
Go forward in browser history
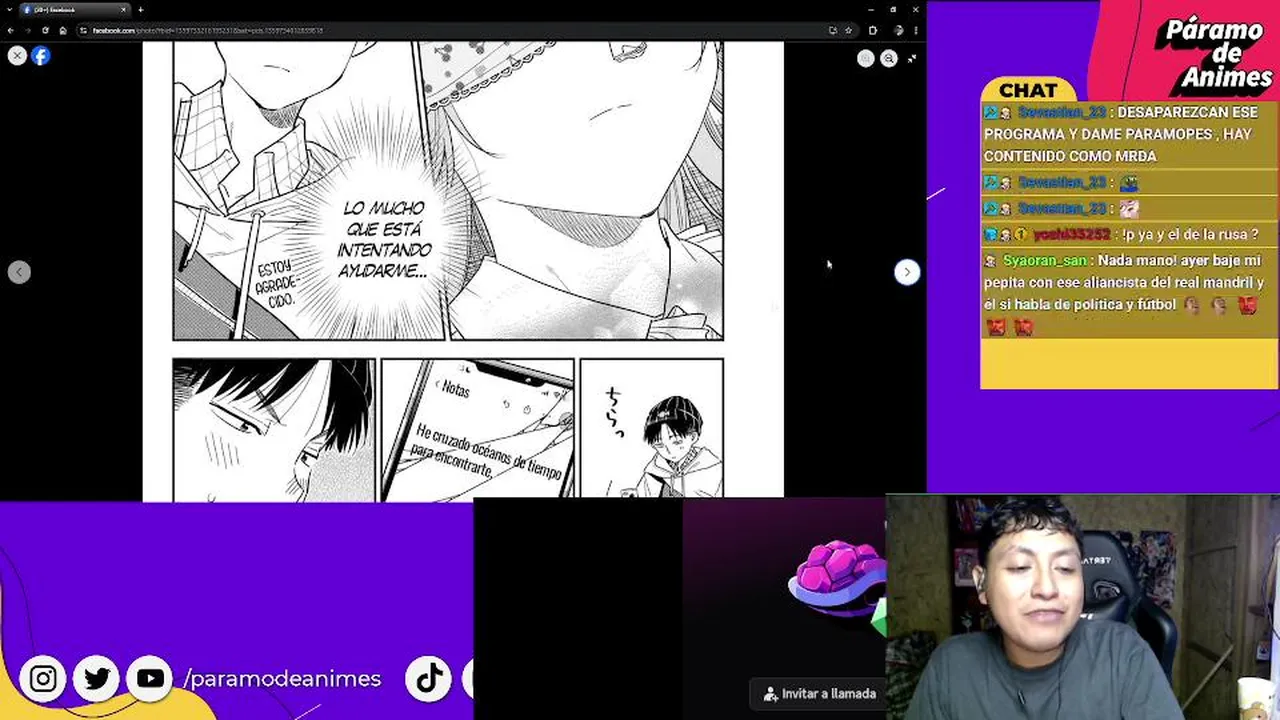[28, 30]
